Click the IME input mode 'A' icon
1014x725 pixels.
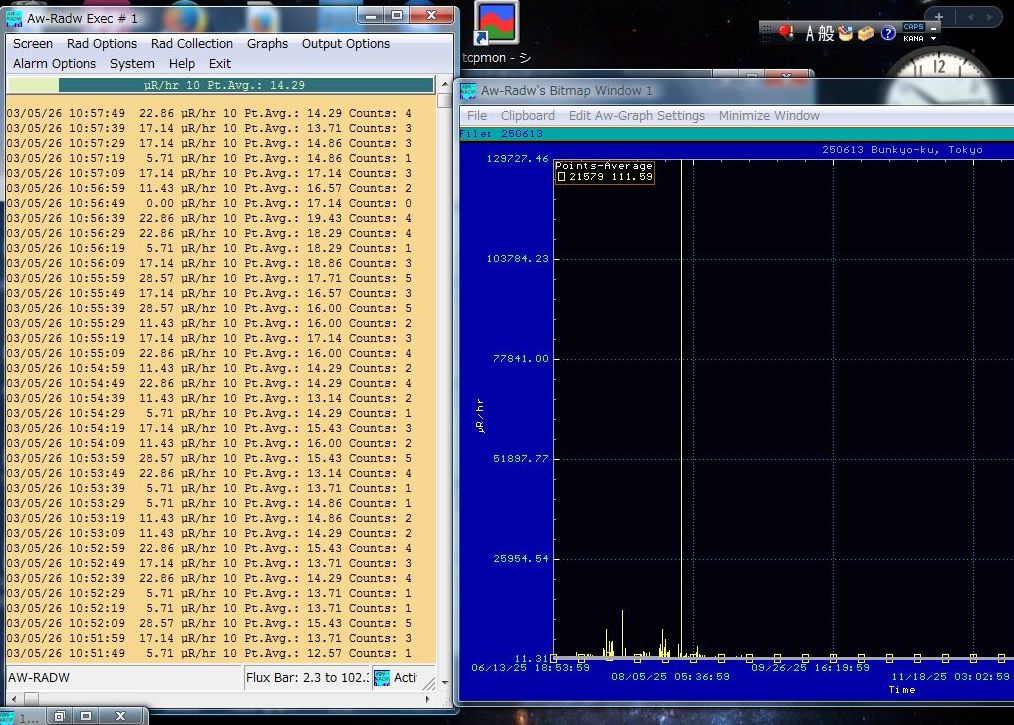pos(812,33)
